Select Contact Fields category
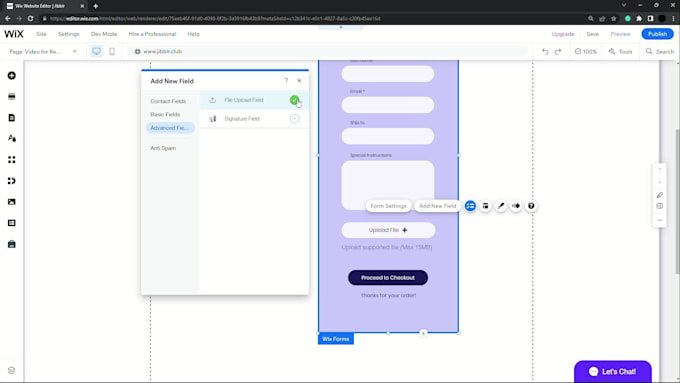This screenshot has height=383, width=680. (x=168, y=101)
